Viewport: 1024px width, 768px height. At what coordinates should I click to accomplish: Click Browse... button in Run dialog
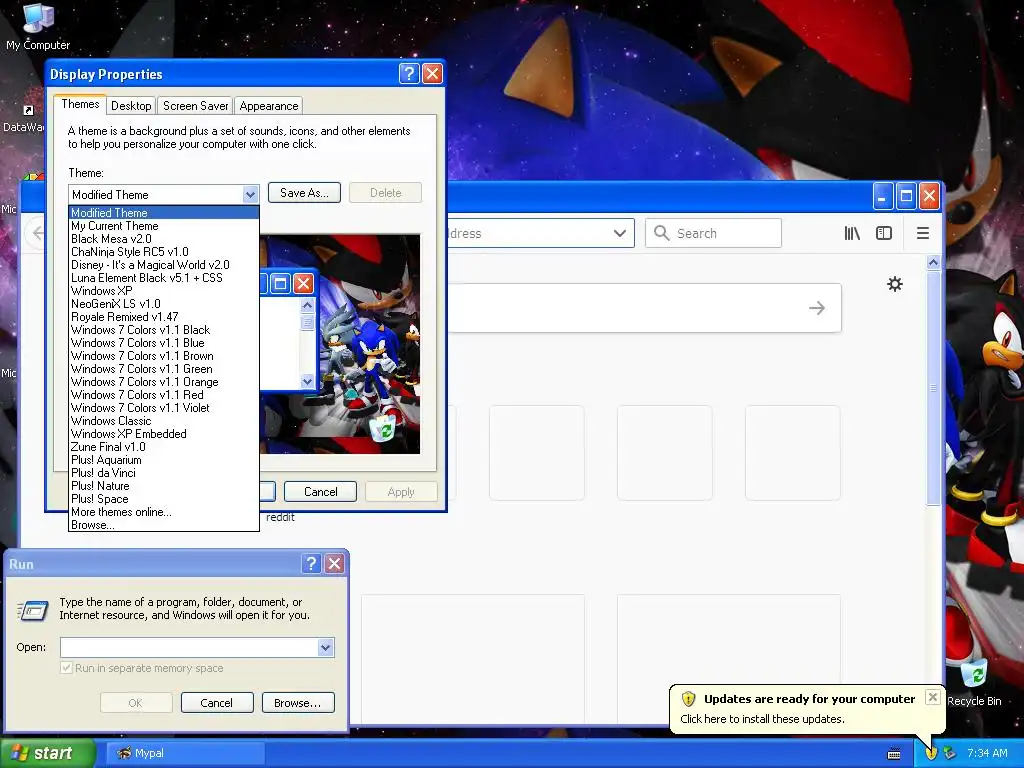click(x=298, y=703)
